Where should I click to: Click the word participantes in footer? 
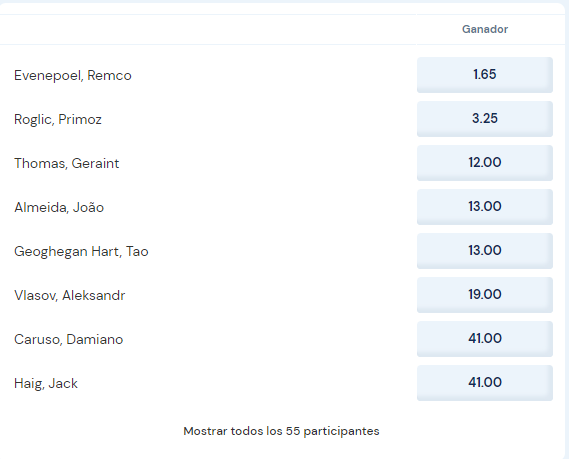341,431
